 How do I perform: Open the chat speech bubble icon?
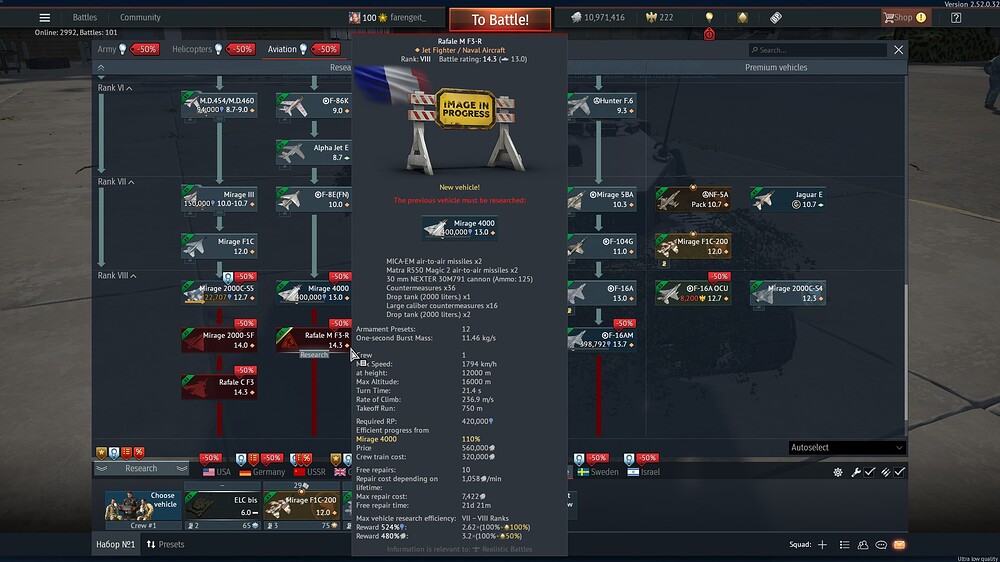tap(880, 545)
